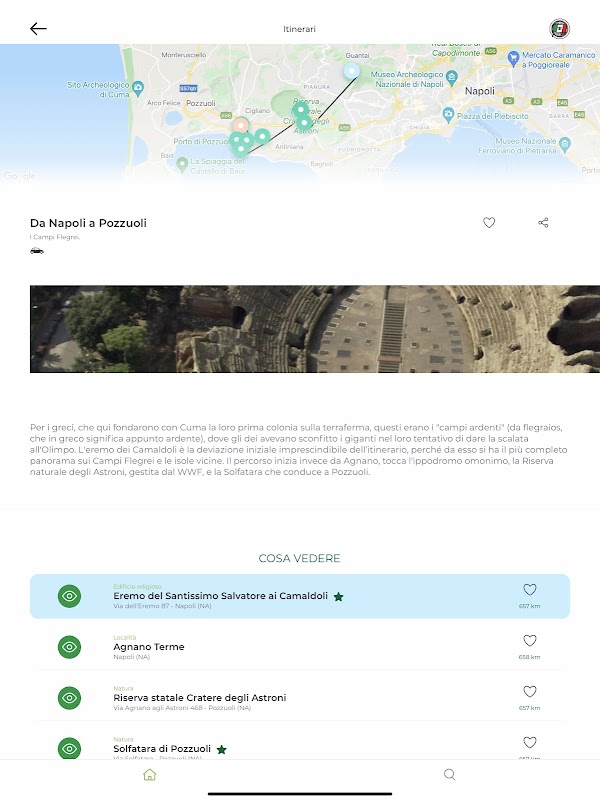Add Agnano Terme to favorites

530,641
